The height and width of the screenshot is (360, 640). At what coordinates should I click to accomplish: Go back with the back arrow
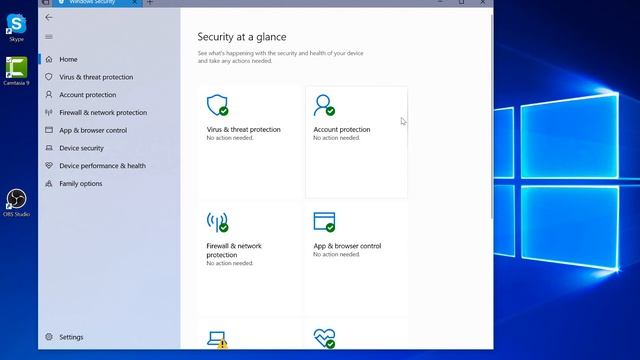pos(49,17)
